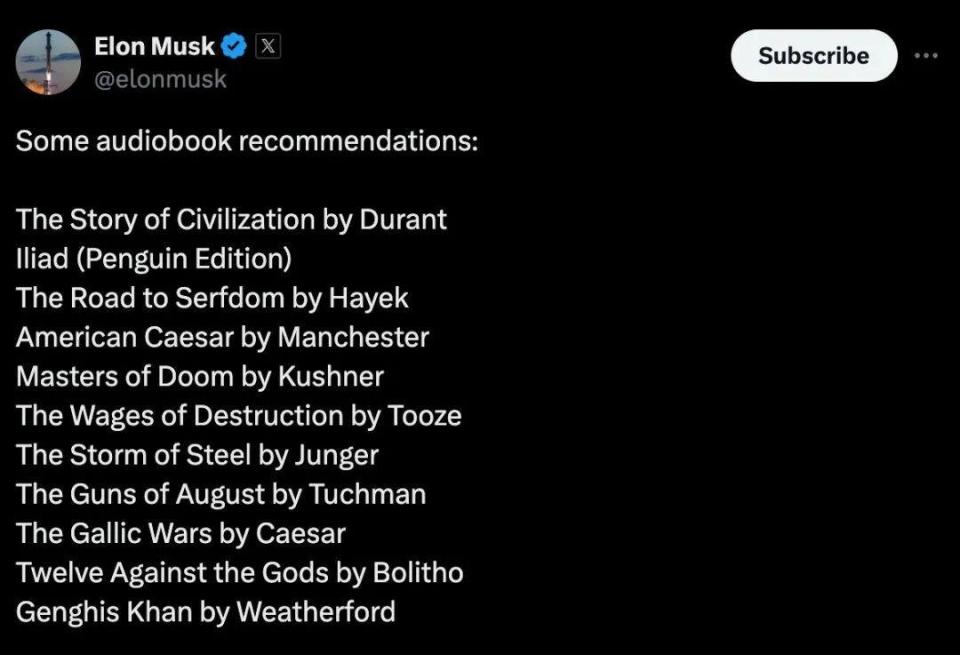The image size is (960, 655).
Task: Click "Masters of Doom by Kushner" line
Action: (x=200, y=377)
